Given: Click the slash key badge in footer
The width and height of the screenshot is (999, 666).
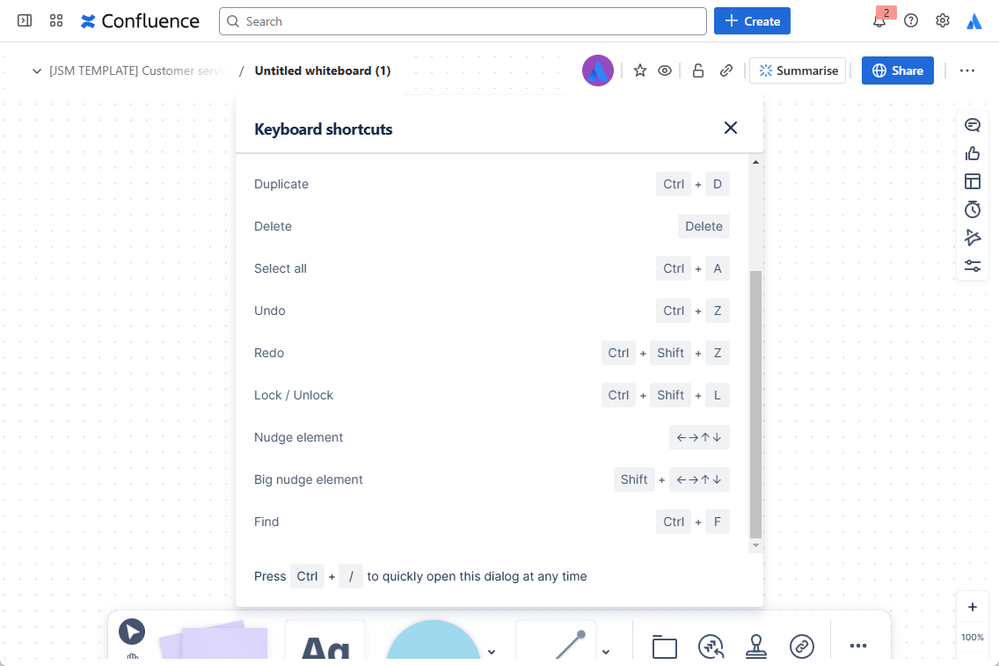Looking at the screenshot, I should [350, 576].
